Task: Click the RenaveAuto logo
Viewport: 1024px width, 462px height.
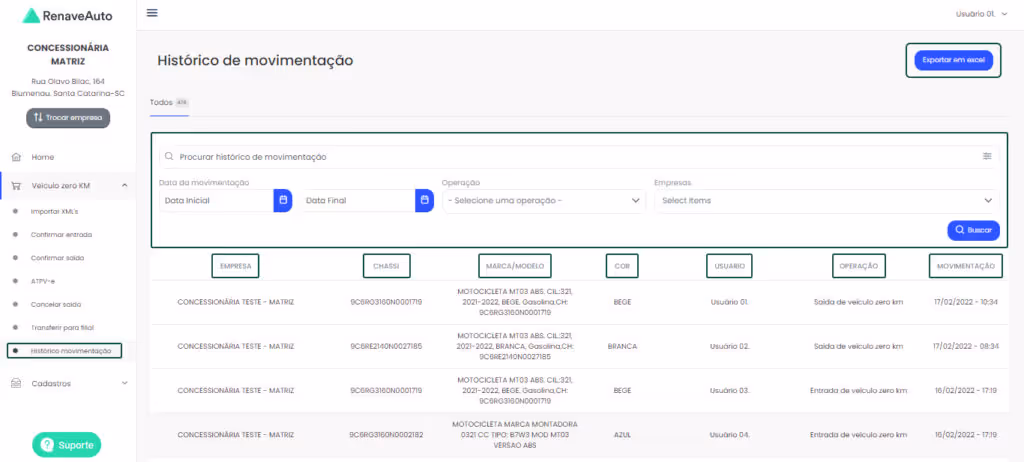Action: tap(67, 16)
